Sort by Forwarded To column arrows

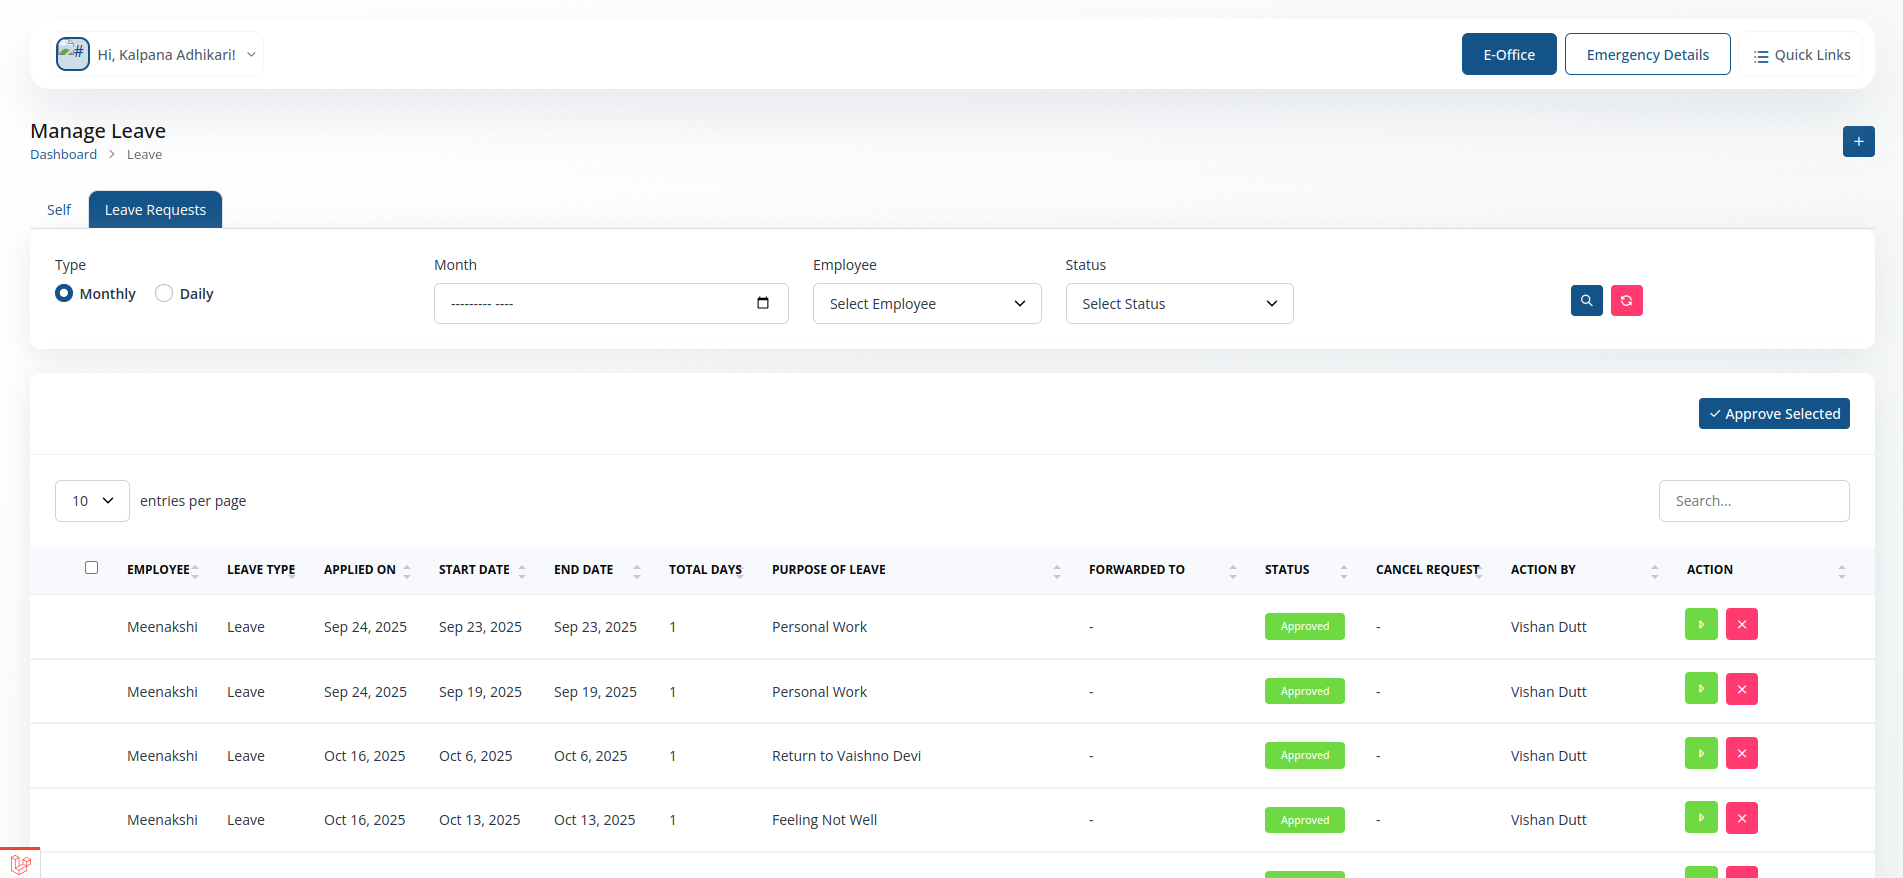(x=1233, y=571)
